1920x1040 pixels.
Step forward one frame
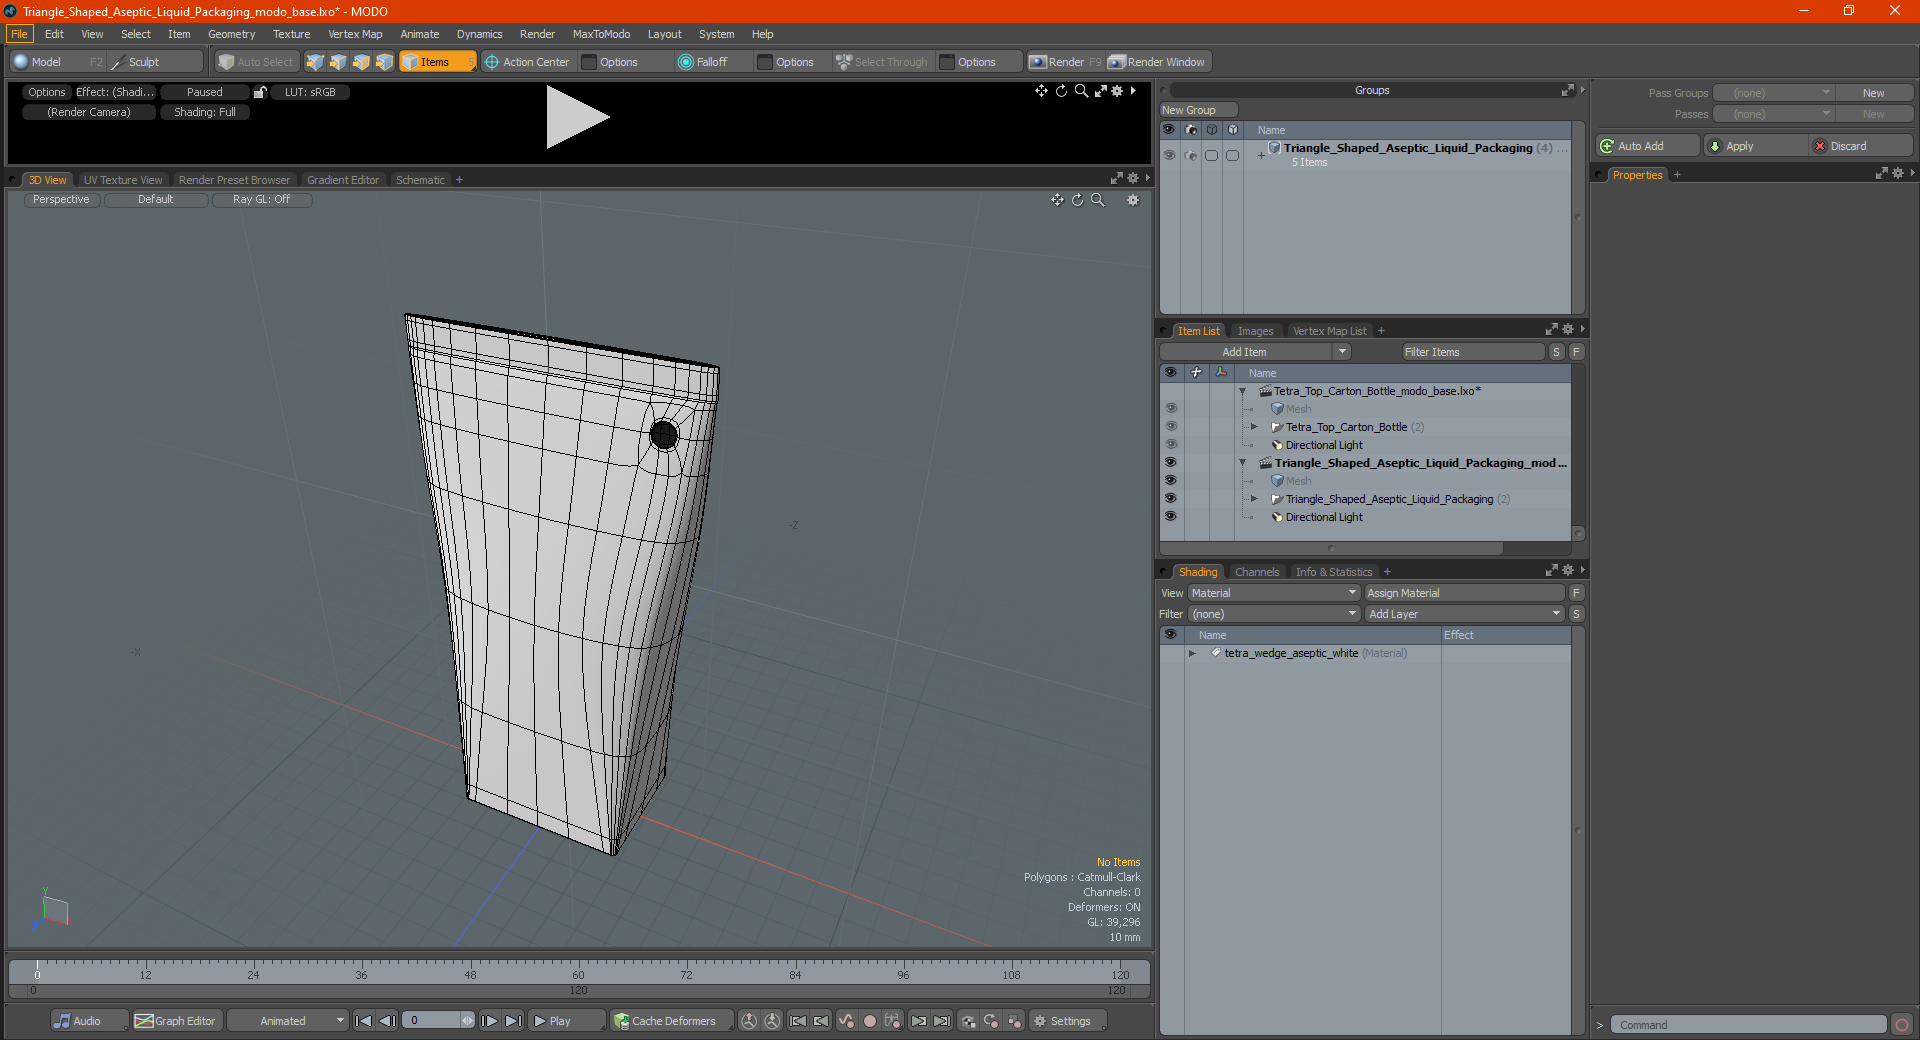(489, 1021)
